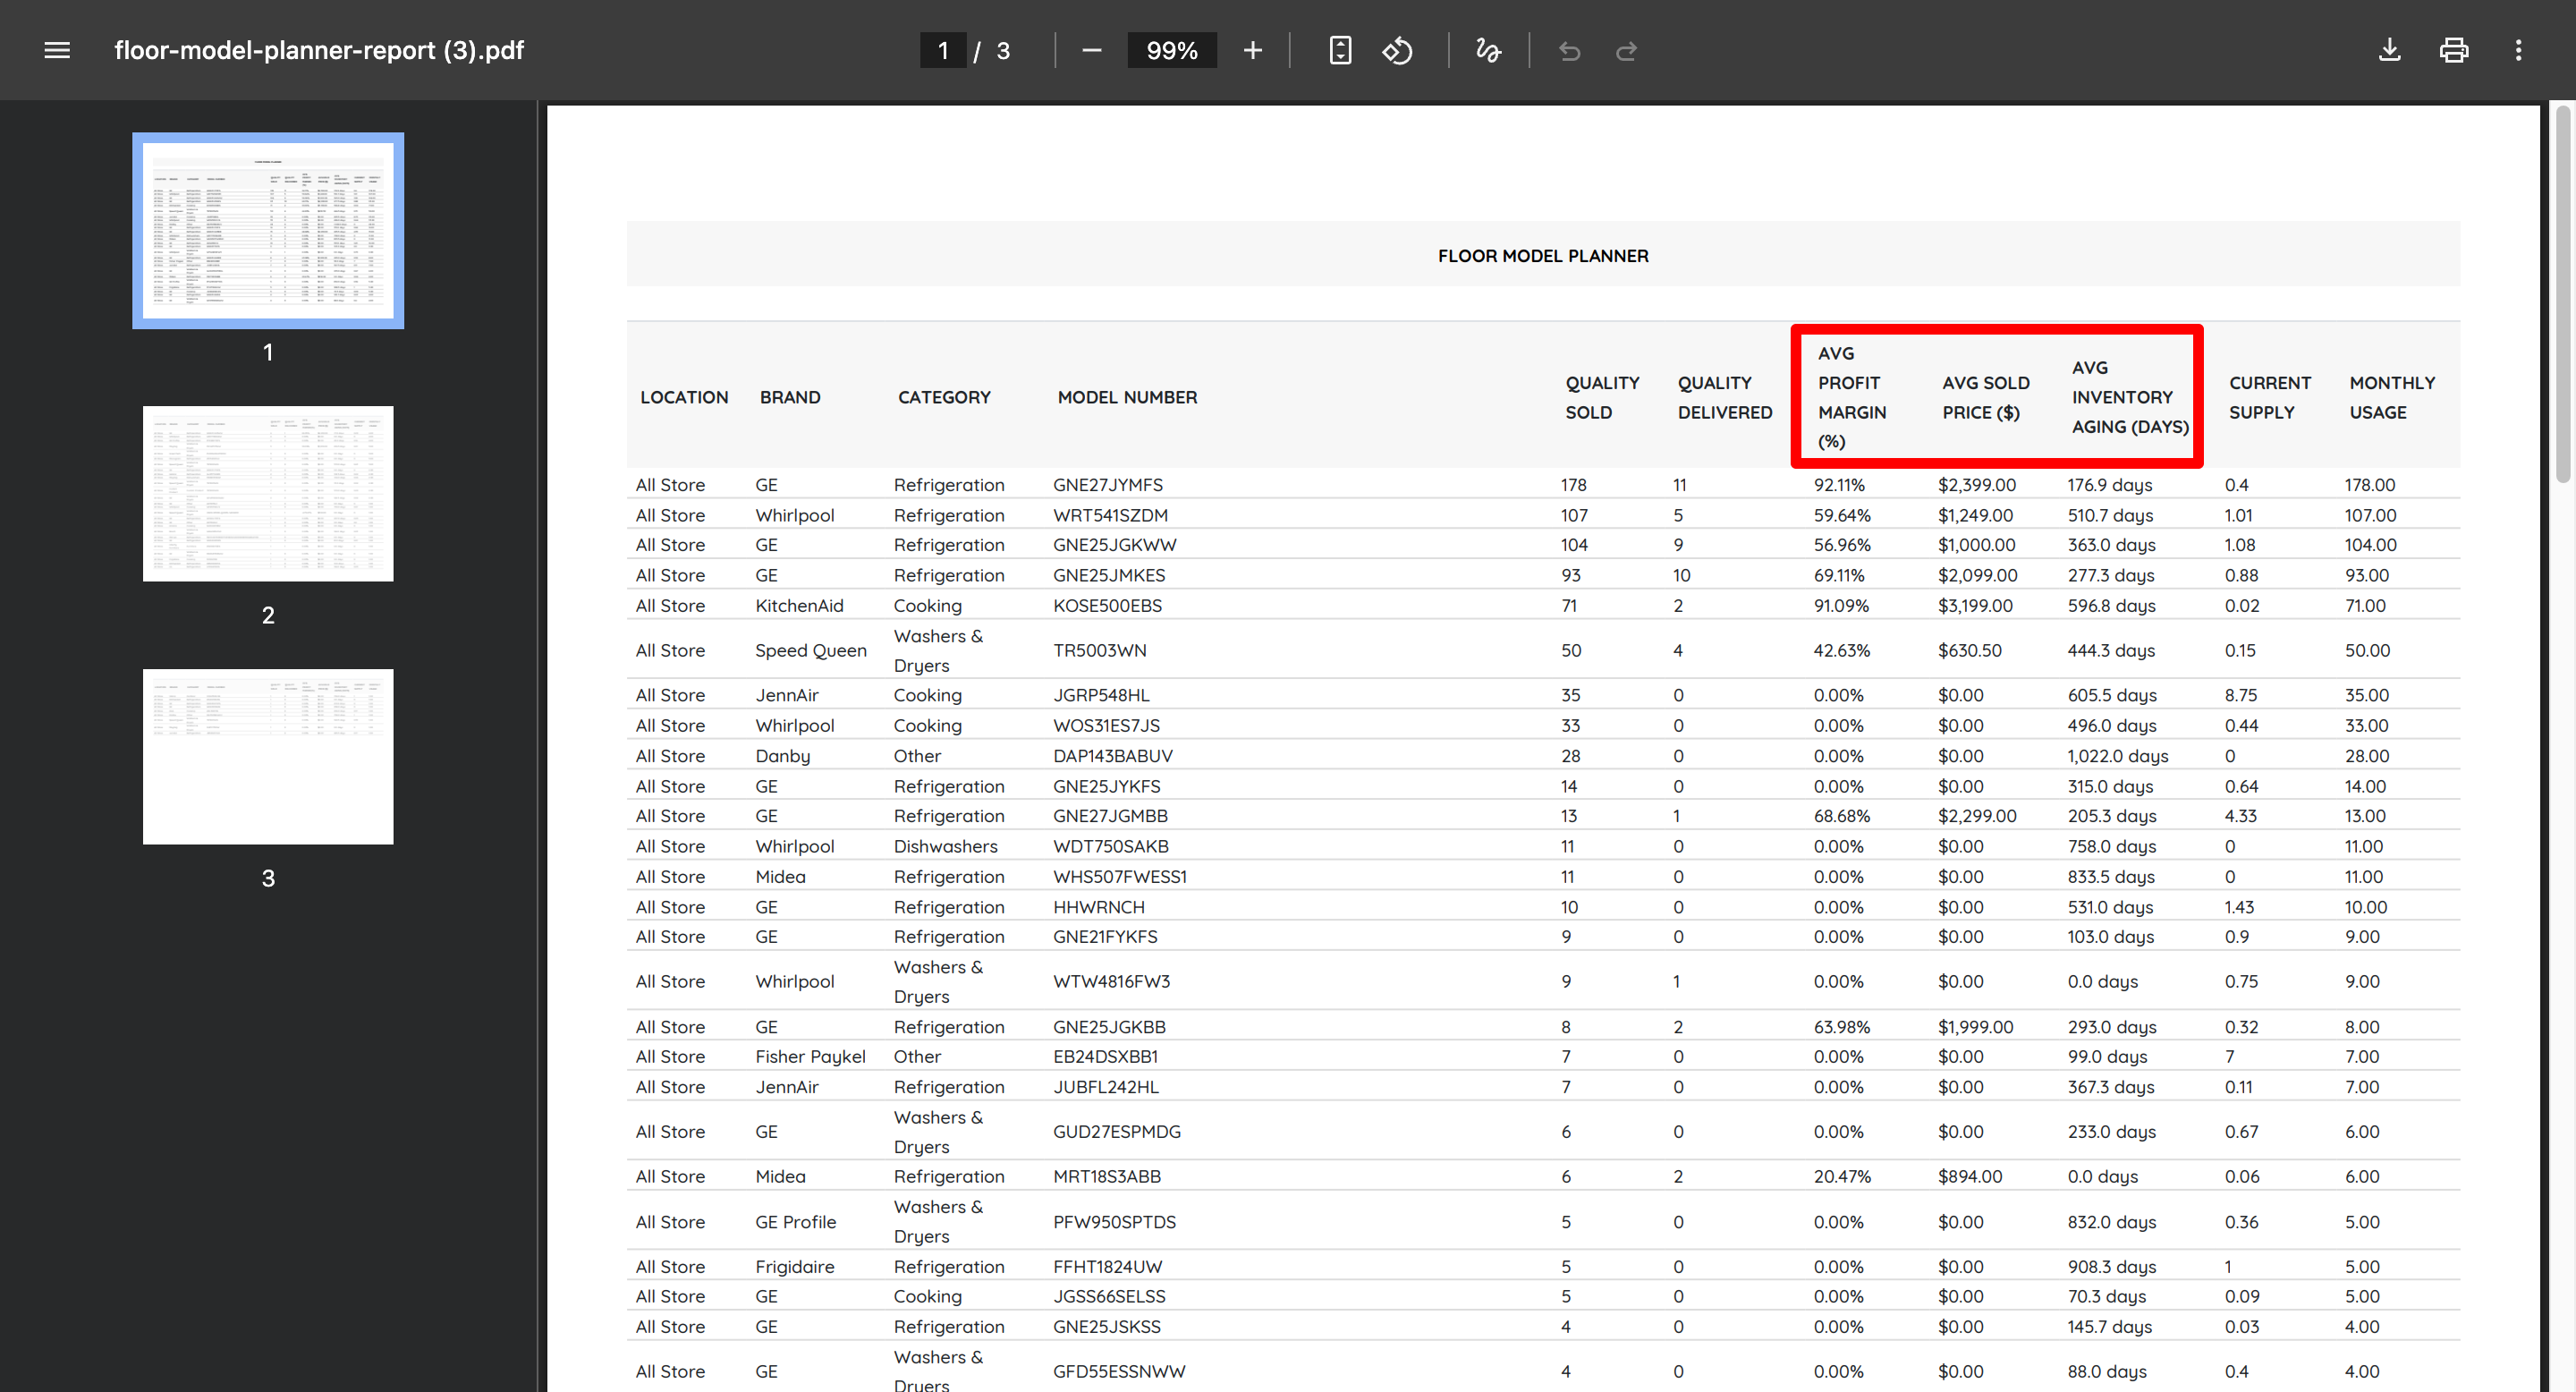Viewport: 2576px width, 1392px height.
Task: Click the CATEGORY column header
Action: pos(944,397)
